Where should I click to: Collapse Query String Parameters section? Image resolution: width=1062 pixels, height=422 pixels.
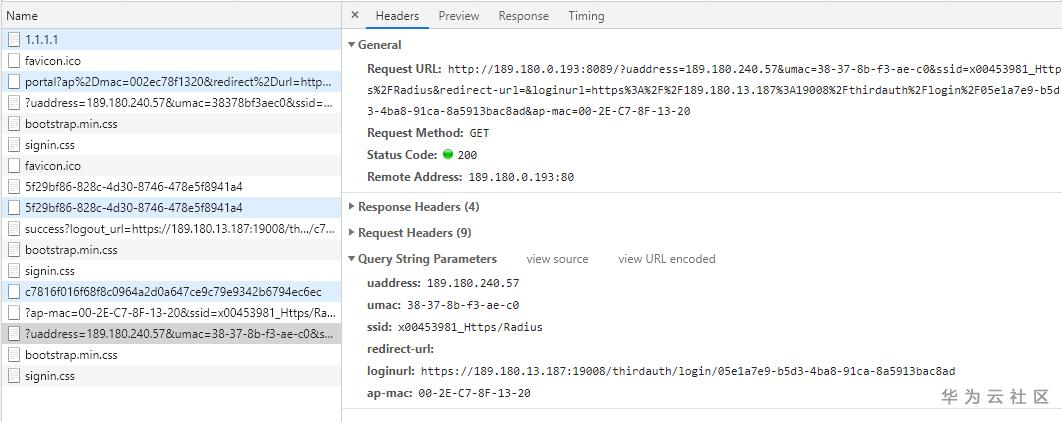pos(351,259)
